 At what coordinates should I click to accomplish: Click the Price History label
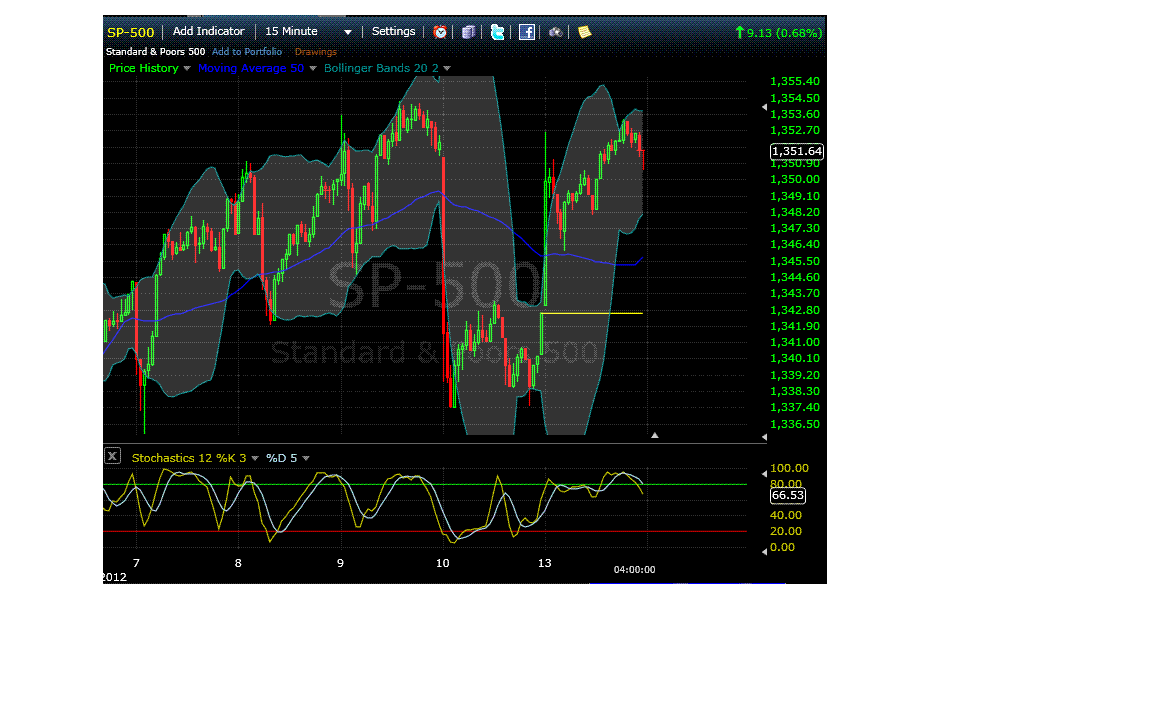[x=144, y=68]
